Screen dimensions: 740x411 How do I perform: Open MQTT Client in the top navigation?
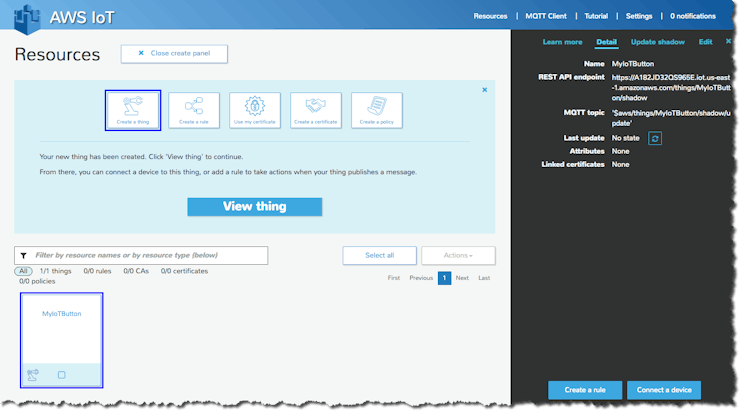pos(546,16)
